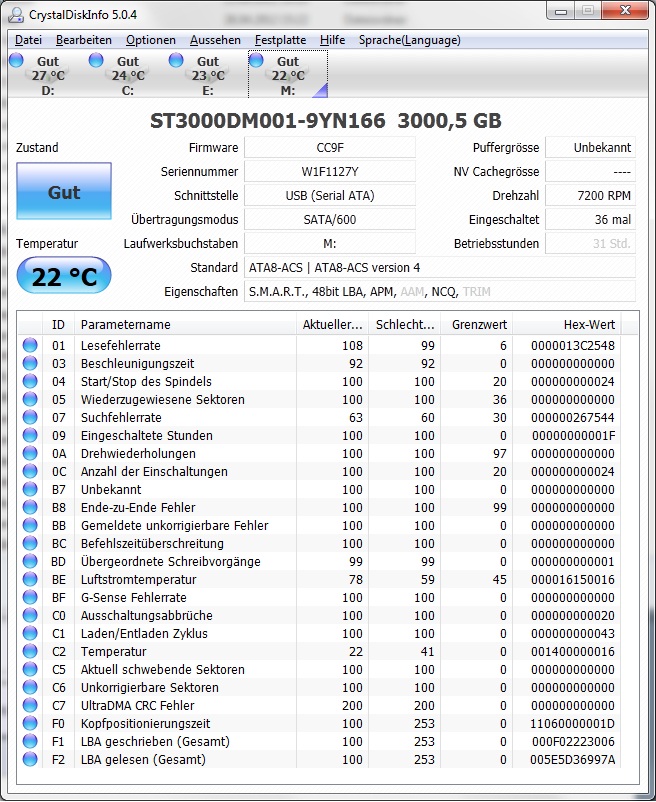Click the Firmware field CC9F

330,148
